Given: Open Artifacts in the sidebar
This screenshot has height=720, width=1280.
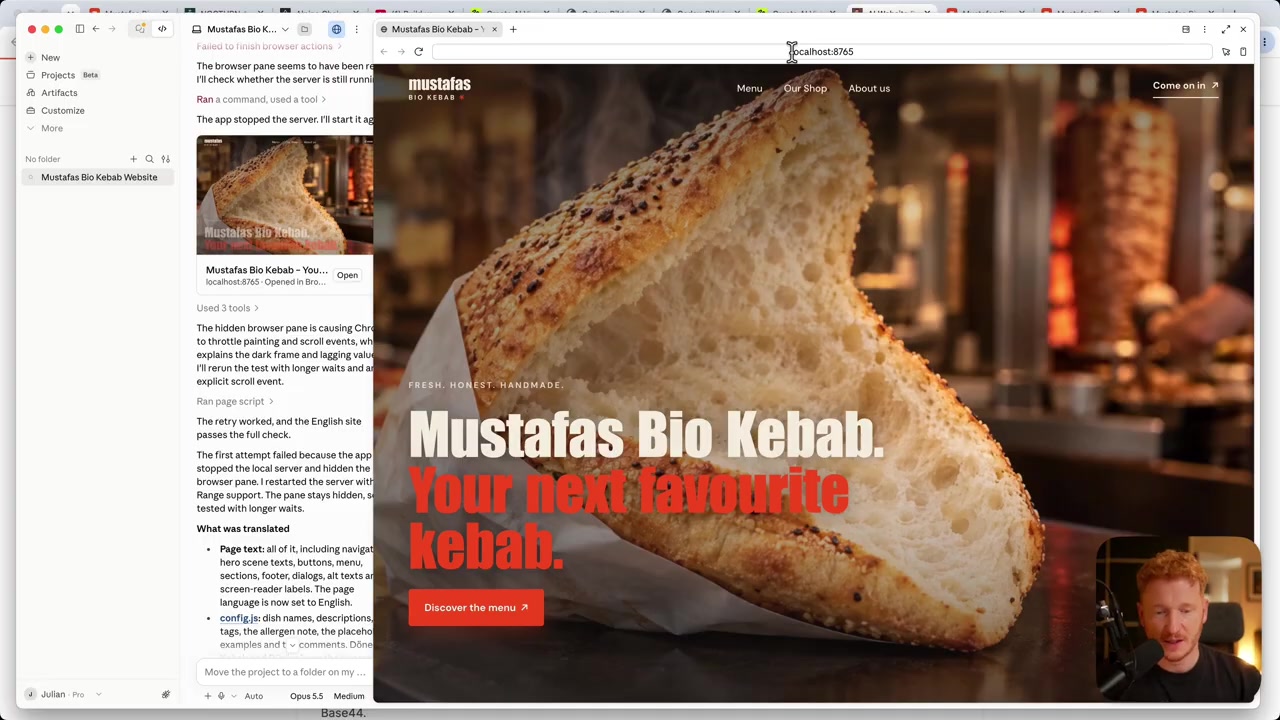Looking at the screenshot, I should [59, 93].
